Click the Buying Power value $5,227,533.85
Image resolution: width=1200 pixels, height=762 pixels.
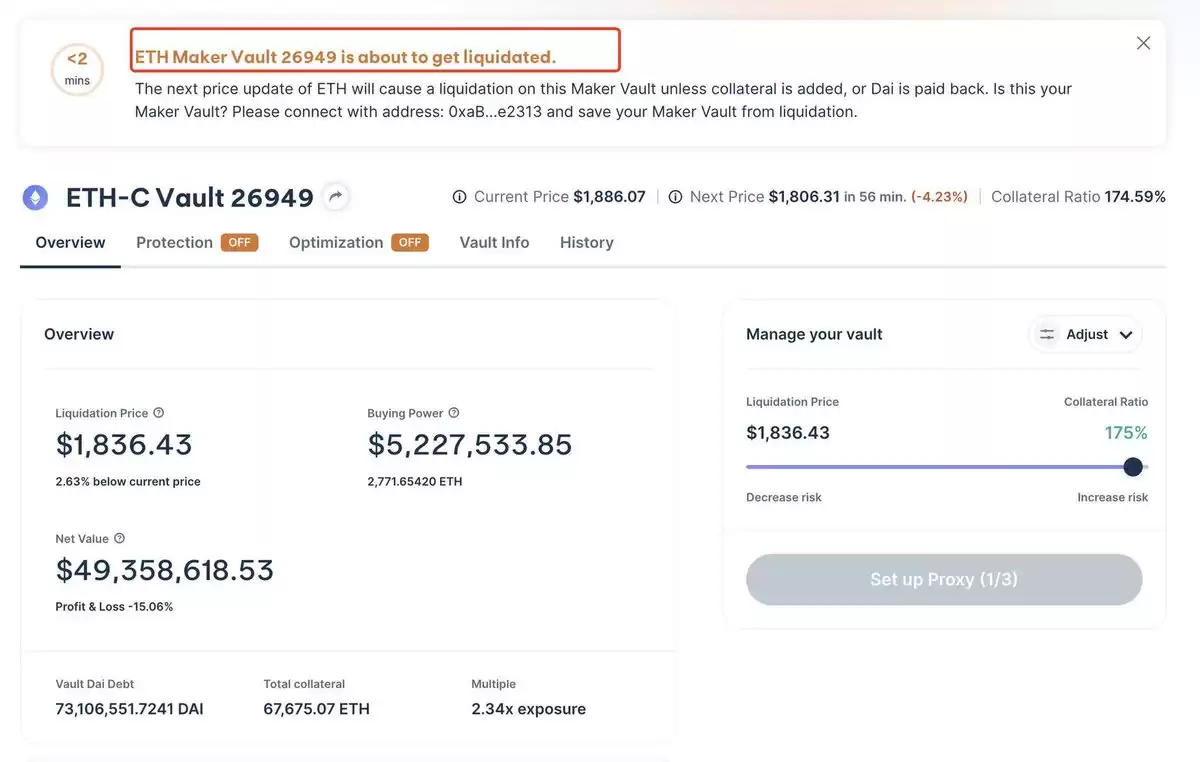click(x=470, y=445)
